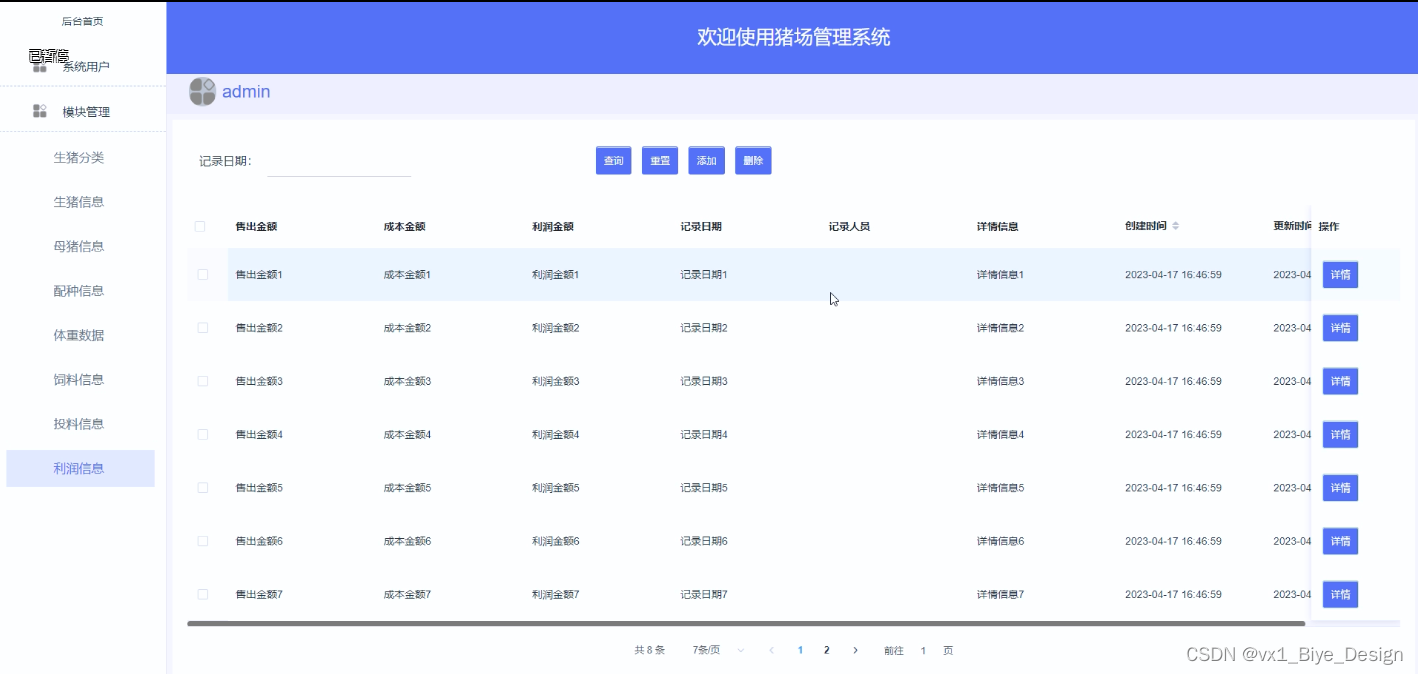The image size is (1418, 674).
Task: Open the 7条/页 page size dropdown
Action: click(x=718, y=650)
